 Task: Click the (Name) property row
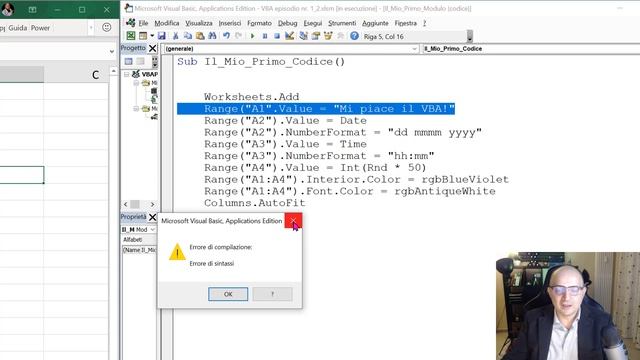click(x=139, y=250)
